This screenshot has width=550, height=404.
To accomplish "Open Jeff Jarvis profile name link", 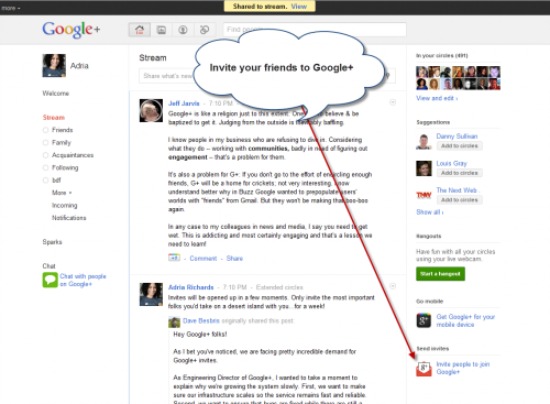I will click(184, 103).
